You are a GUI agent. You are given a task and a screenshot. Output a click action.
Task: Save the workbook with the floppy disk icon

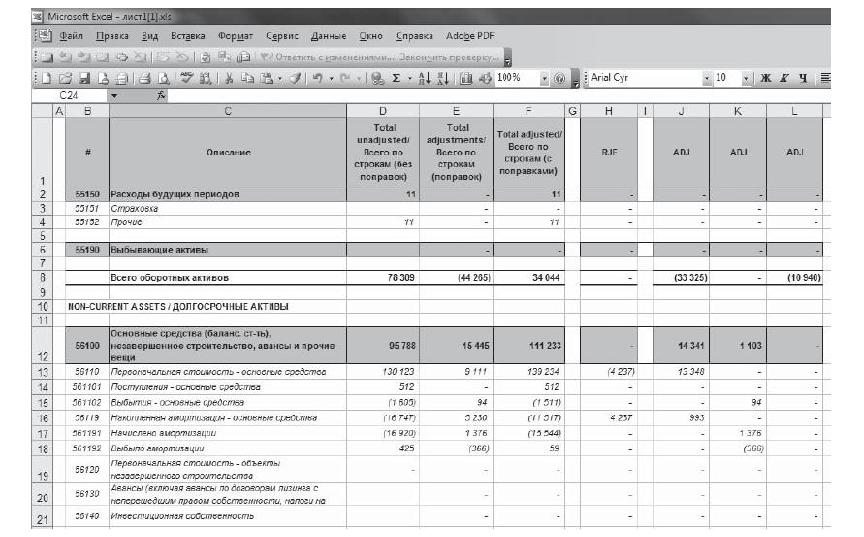[x=84, y=79]
